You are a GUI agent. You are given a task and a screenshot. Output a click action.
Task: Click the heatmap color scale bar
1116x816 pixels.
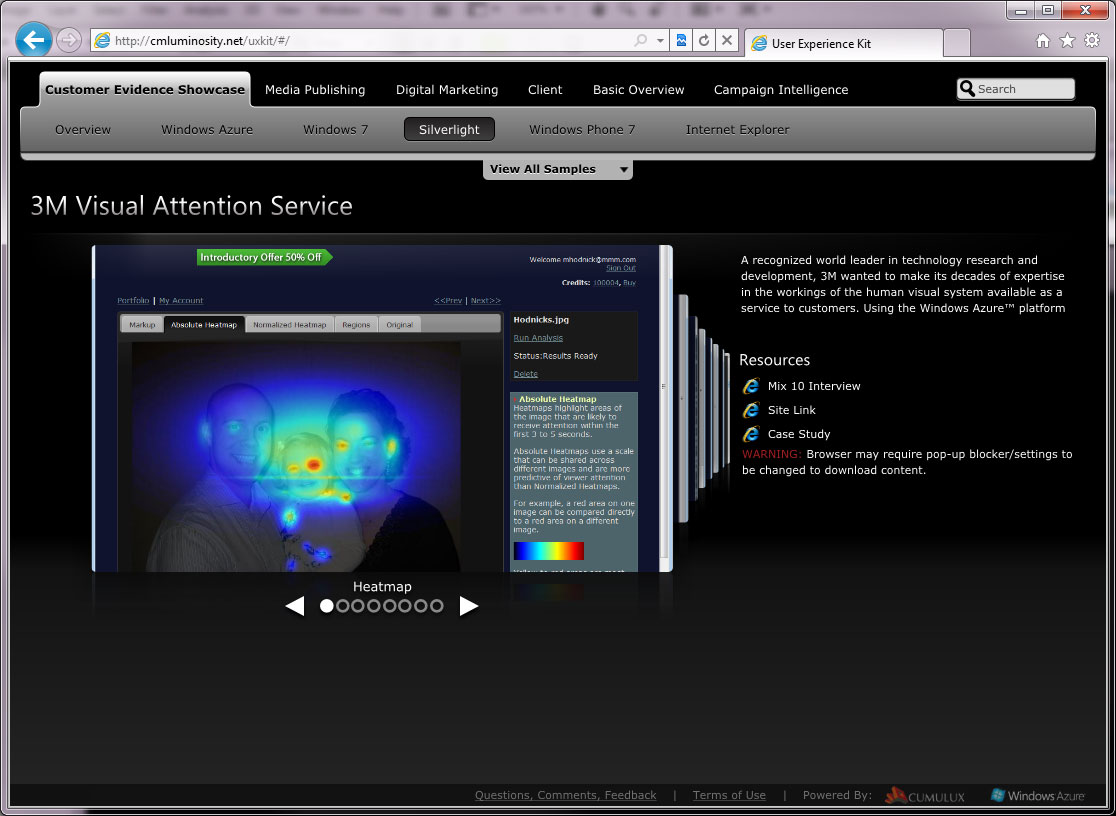(x=549, y=551)
